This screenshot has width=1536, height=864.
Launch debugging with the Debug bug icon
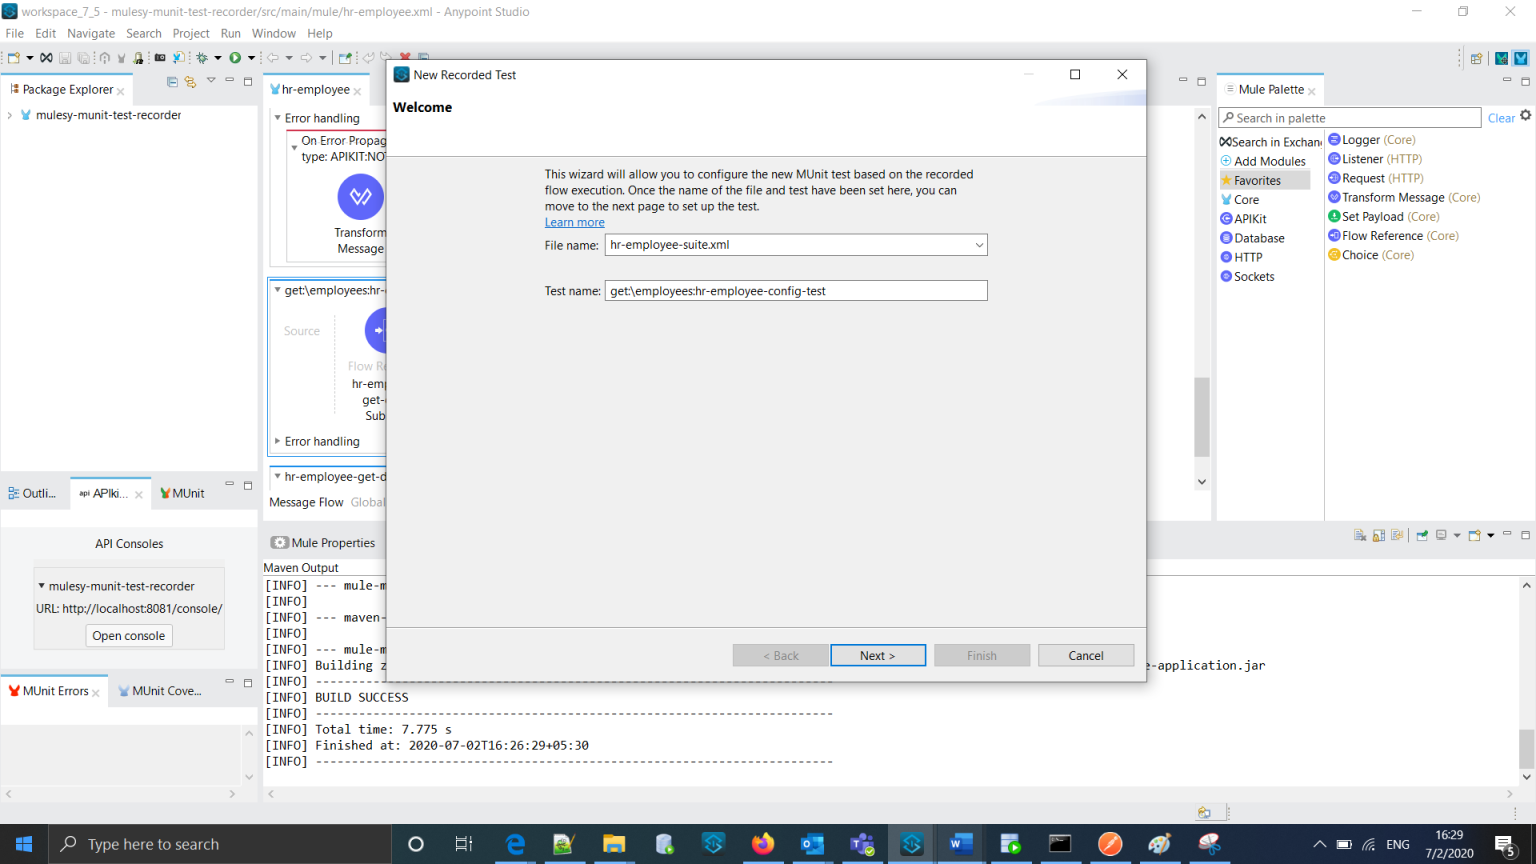204,57
